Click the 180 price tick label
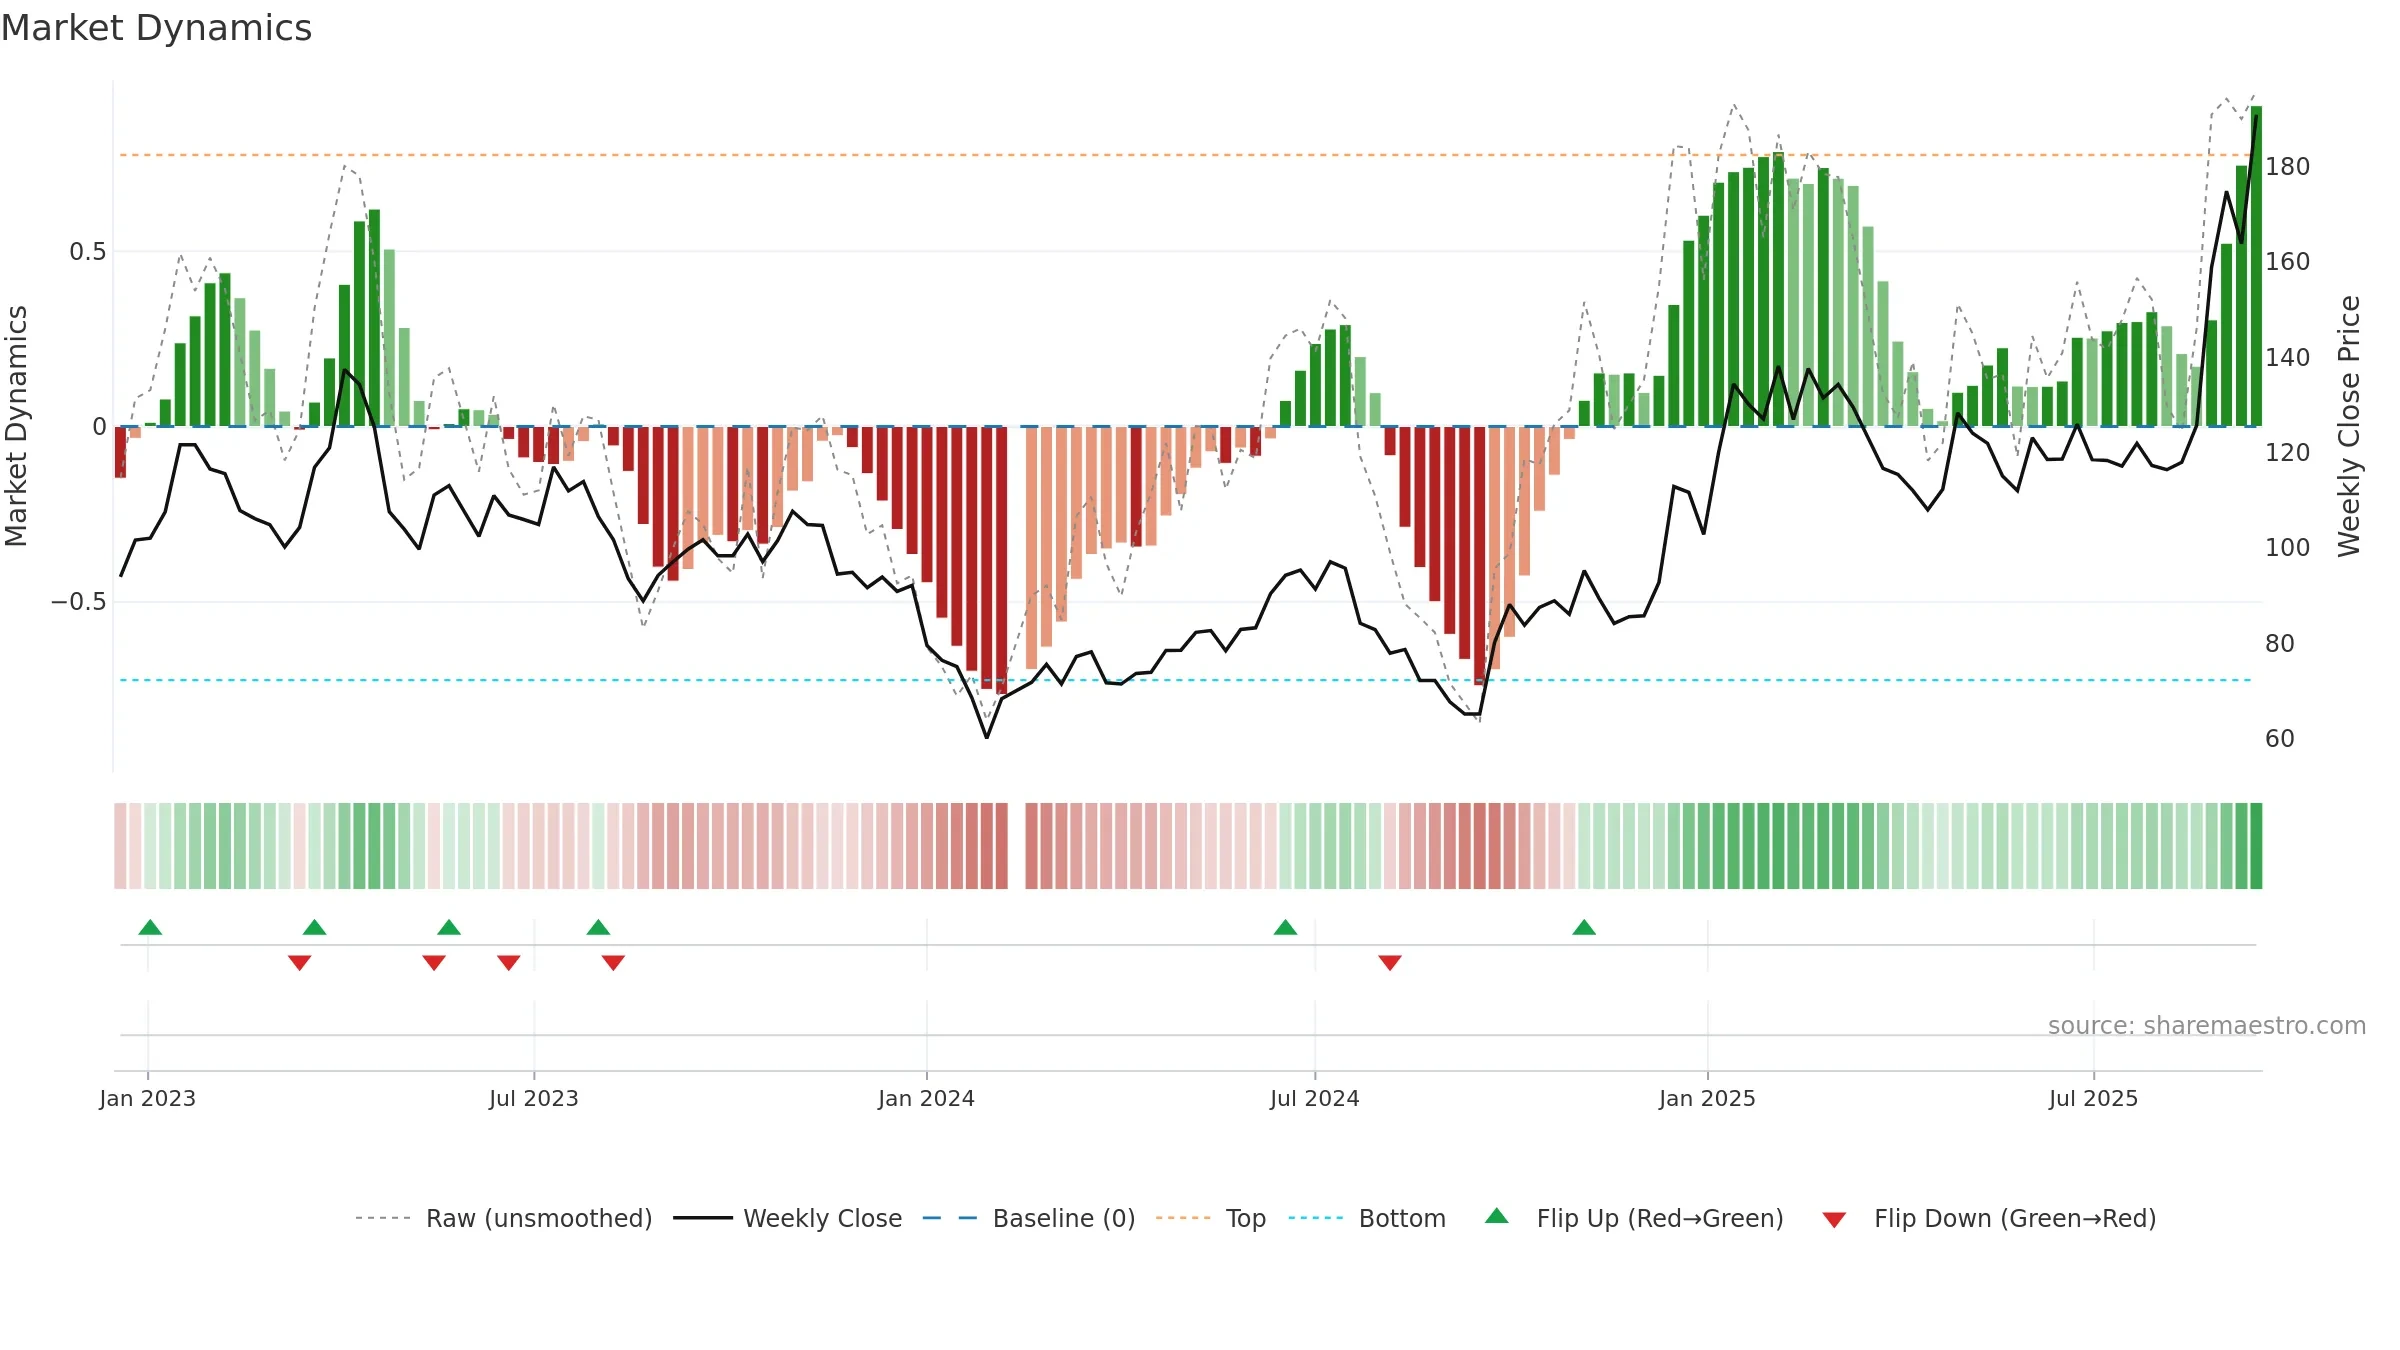Image resolution: width=2400 pixels, height=1350 pixels. pyautogui.click(x=2288, y=166)
